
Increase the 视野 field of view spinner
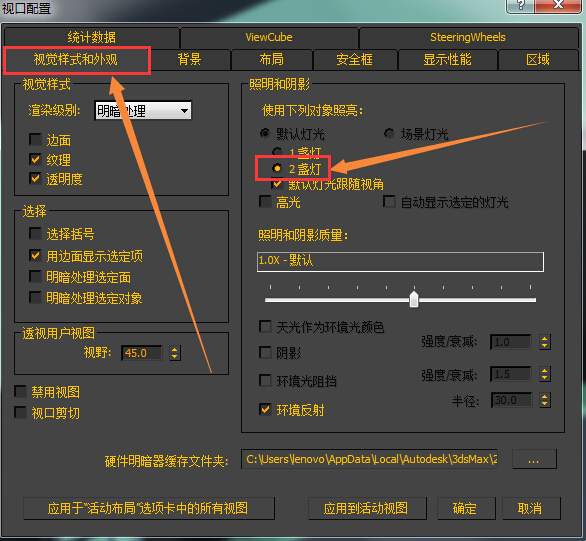[175, 349]
